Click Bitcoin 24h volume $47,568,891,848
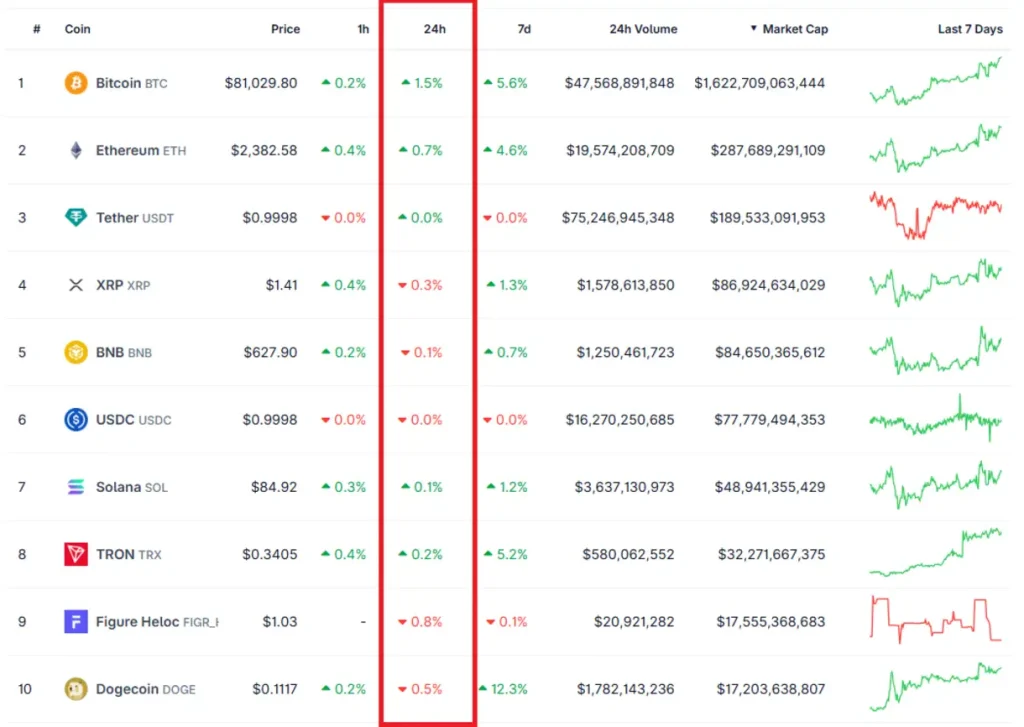 pos(619,83)
